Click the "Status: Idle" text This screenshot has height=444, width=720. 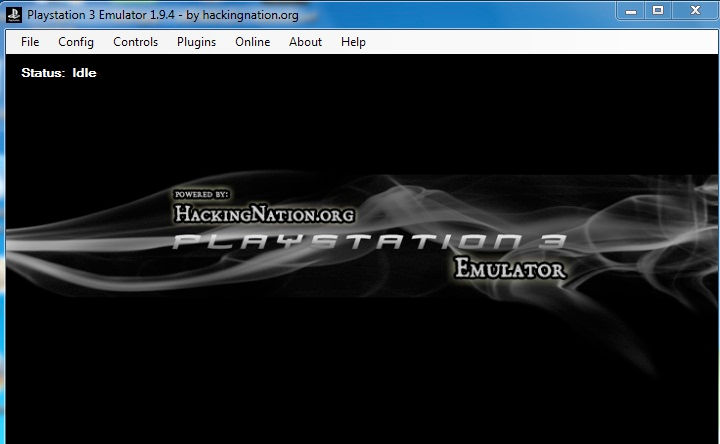coord(59,73)
